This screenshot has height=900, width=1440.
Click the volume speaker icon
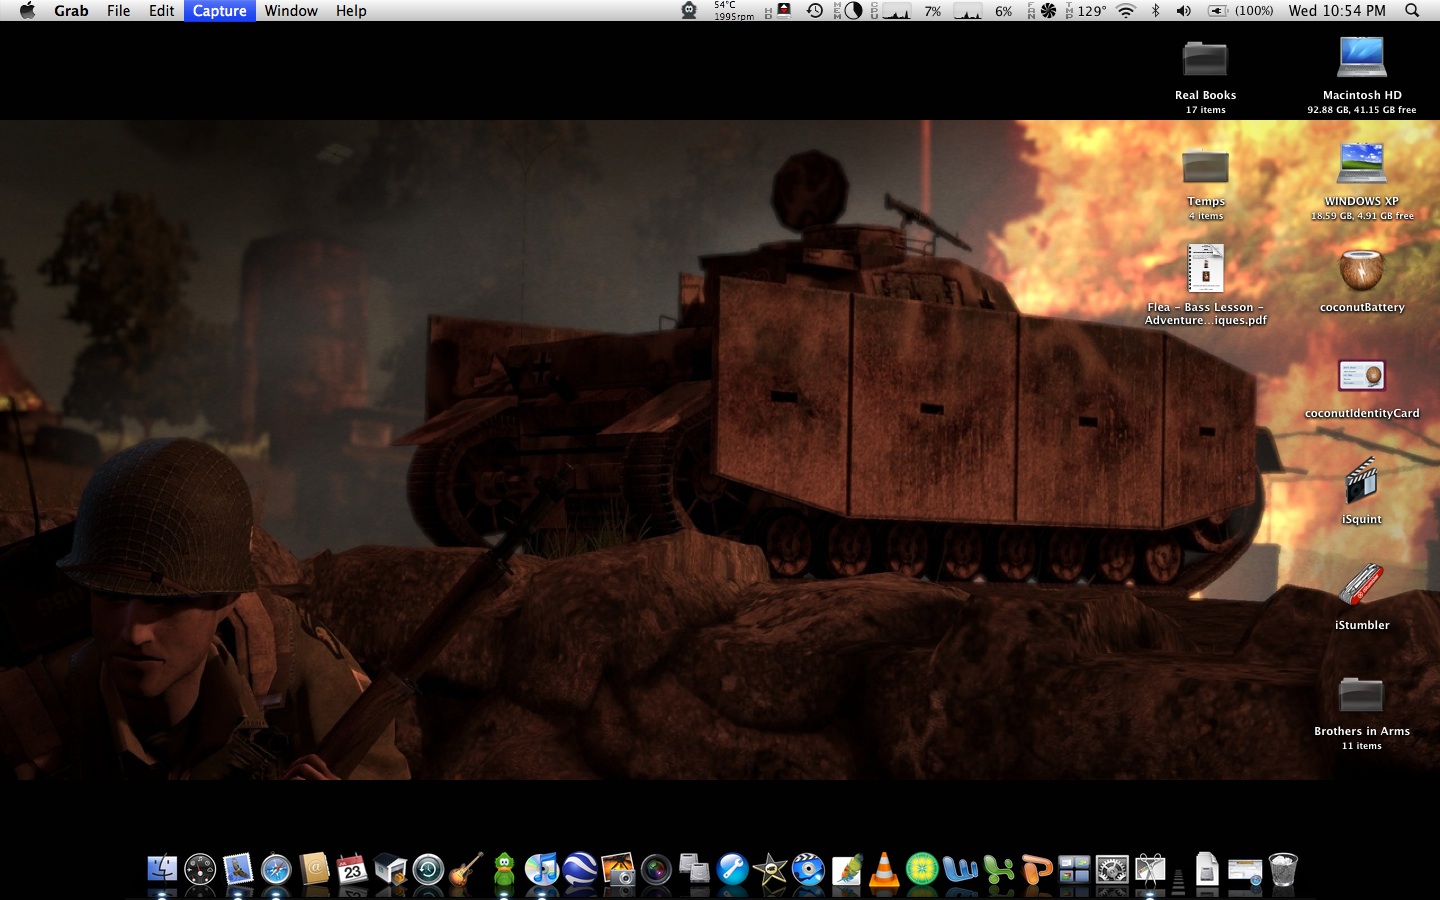(1184, 10)
